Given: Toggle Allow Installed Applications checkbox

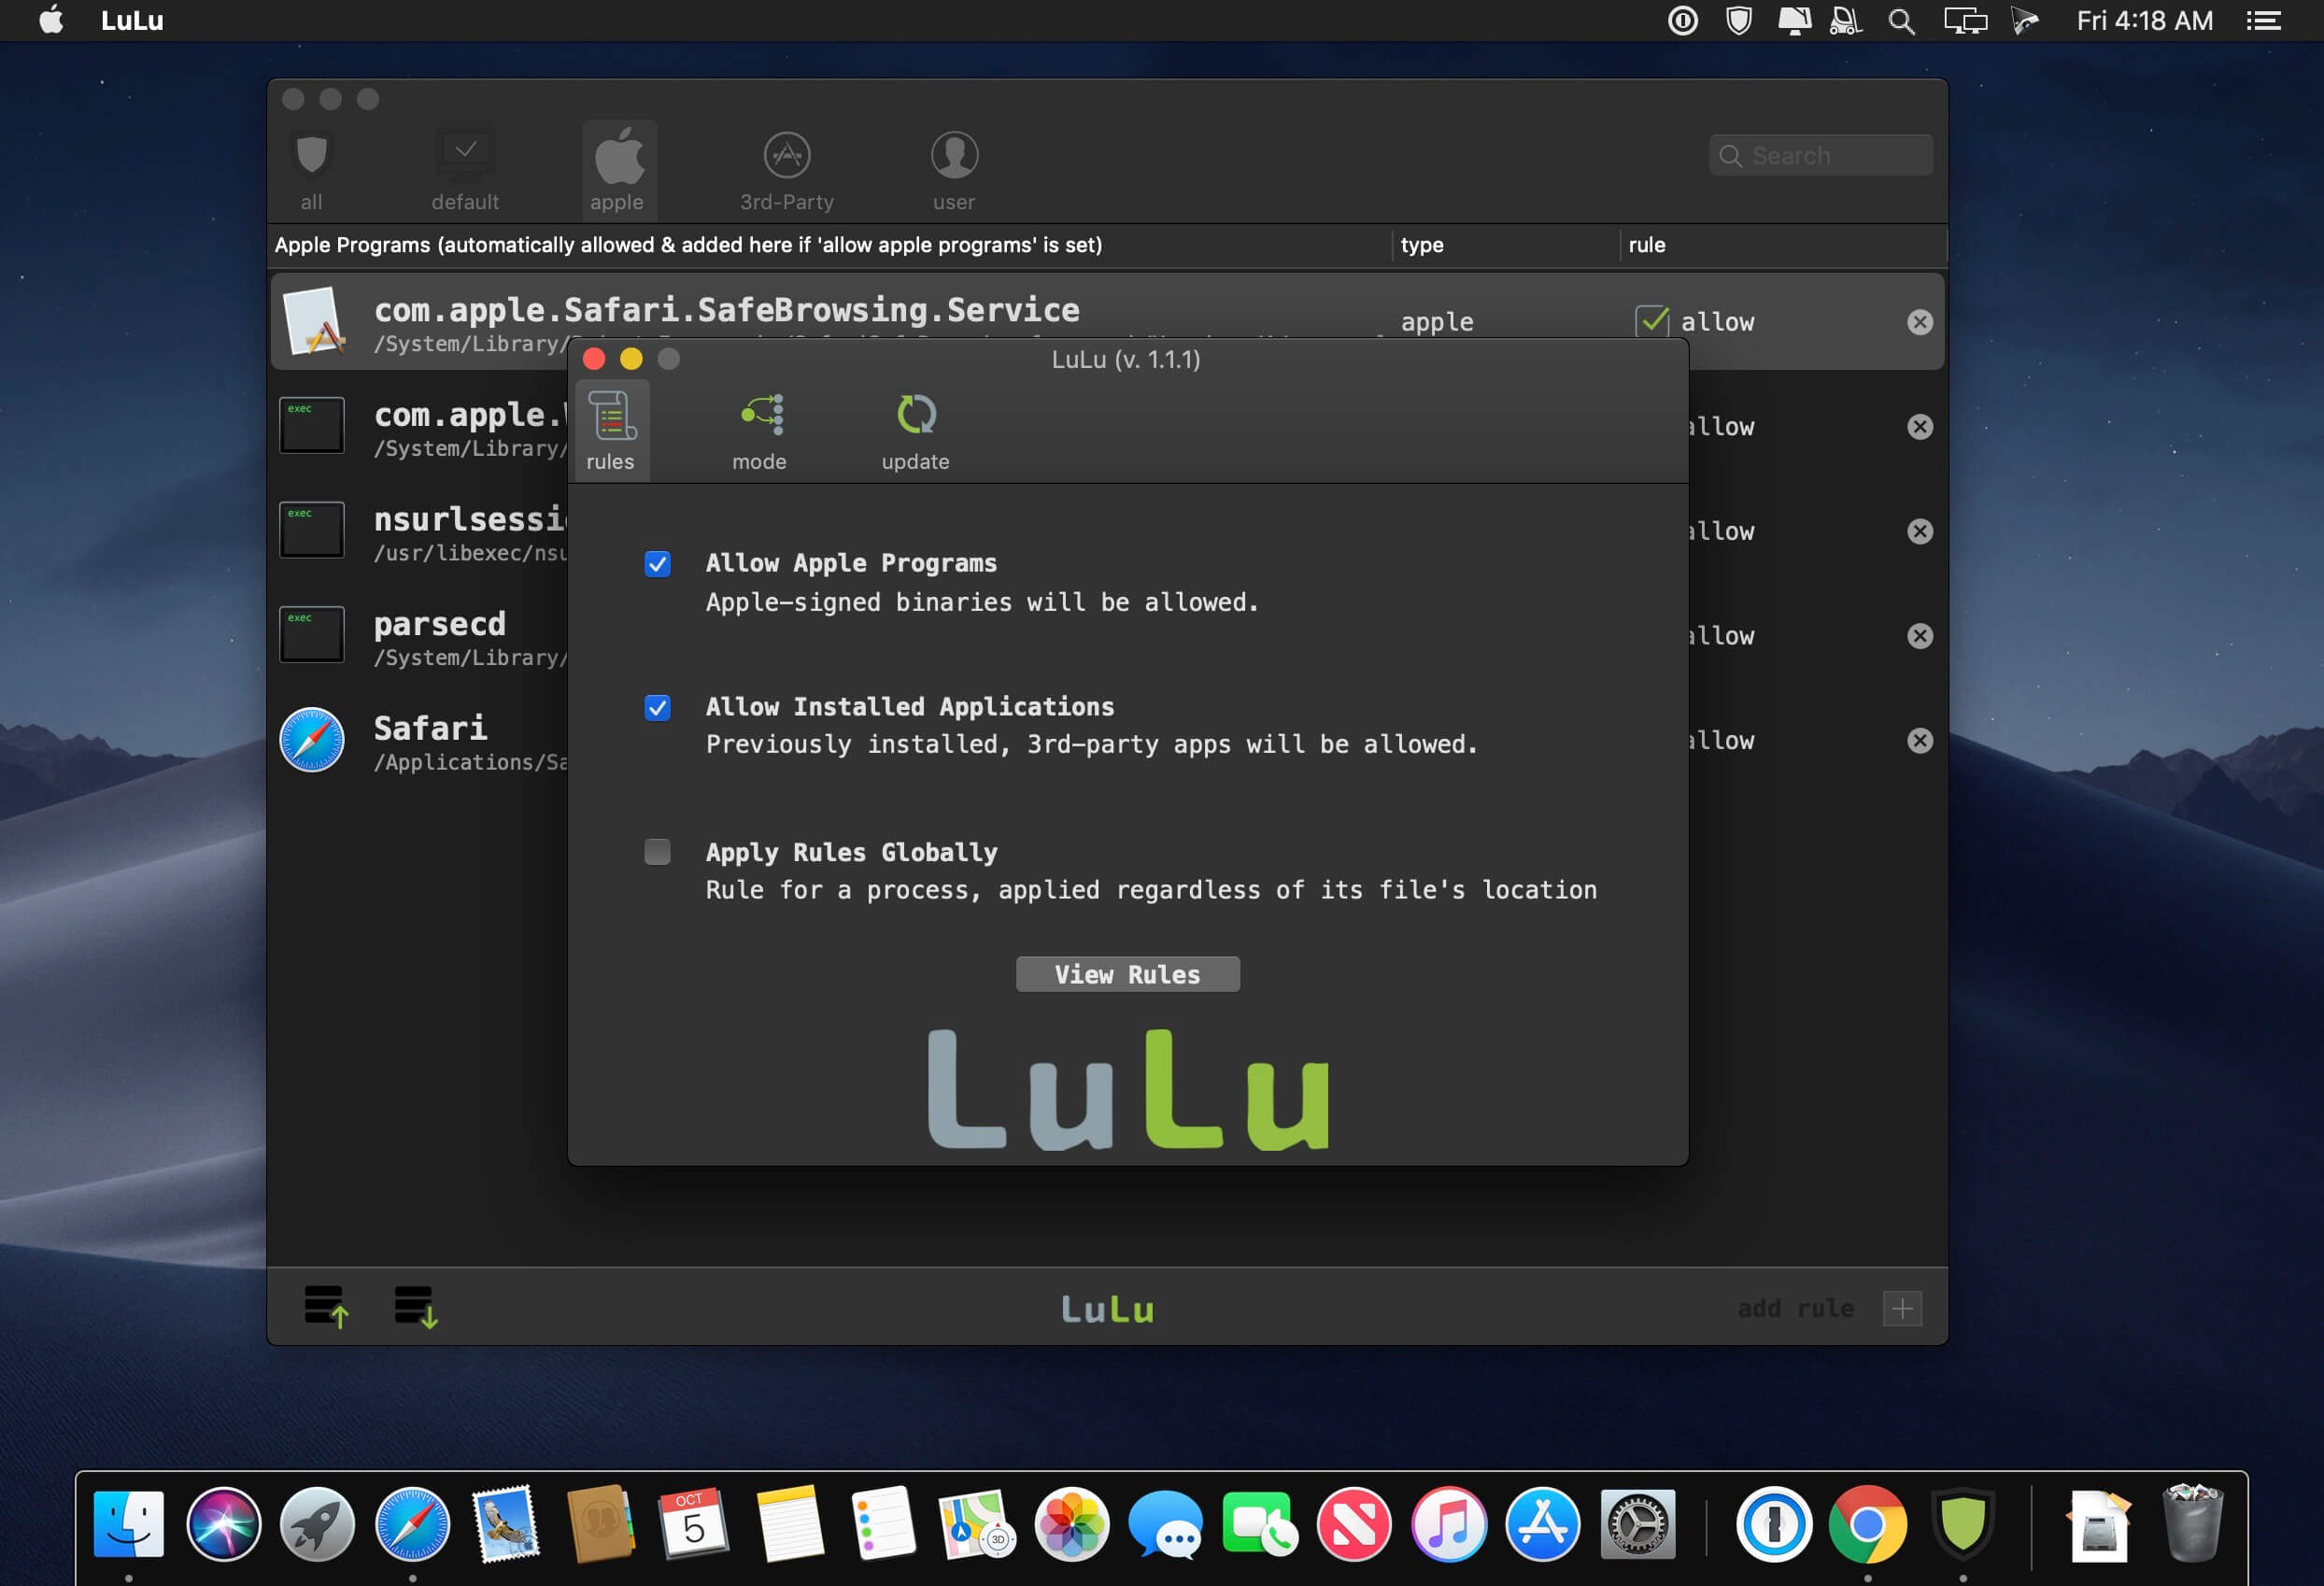Looking at the screenshot, I should (655, 706).
